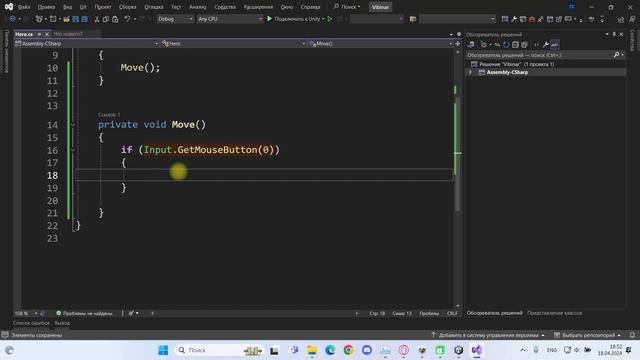This screenshot has height=360, width=640.
Task: Click the split editor plus icon
Action: (x=458, y=43)
